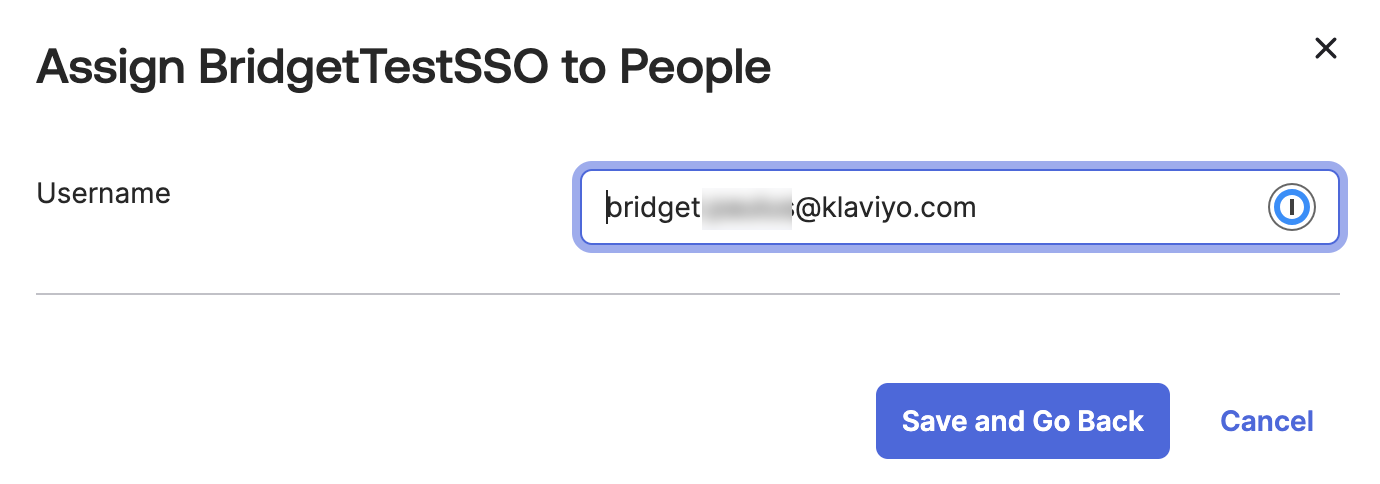This screenshot has width=1380, height=484.
Task: Click the blurred part of the email
Action: [x=746, y=208]
